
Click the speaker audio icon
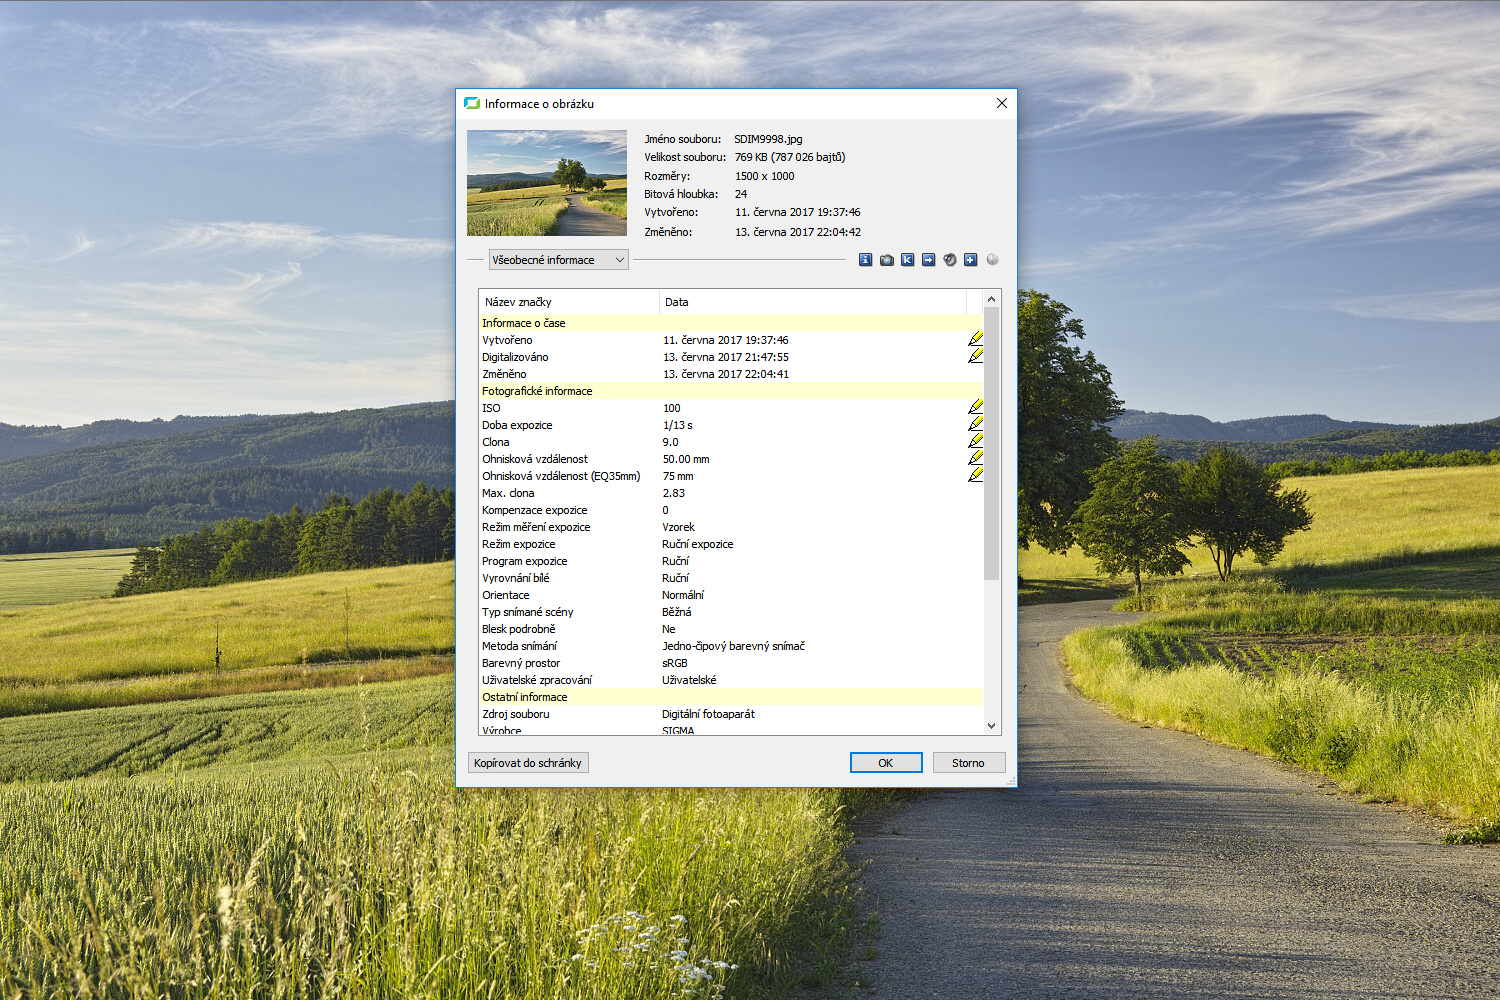pyautogui.click(x=949, y=260)
